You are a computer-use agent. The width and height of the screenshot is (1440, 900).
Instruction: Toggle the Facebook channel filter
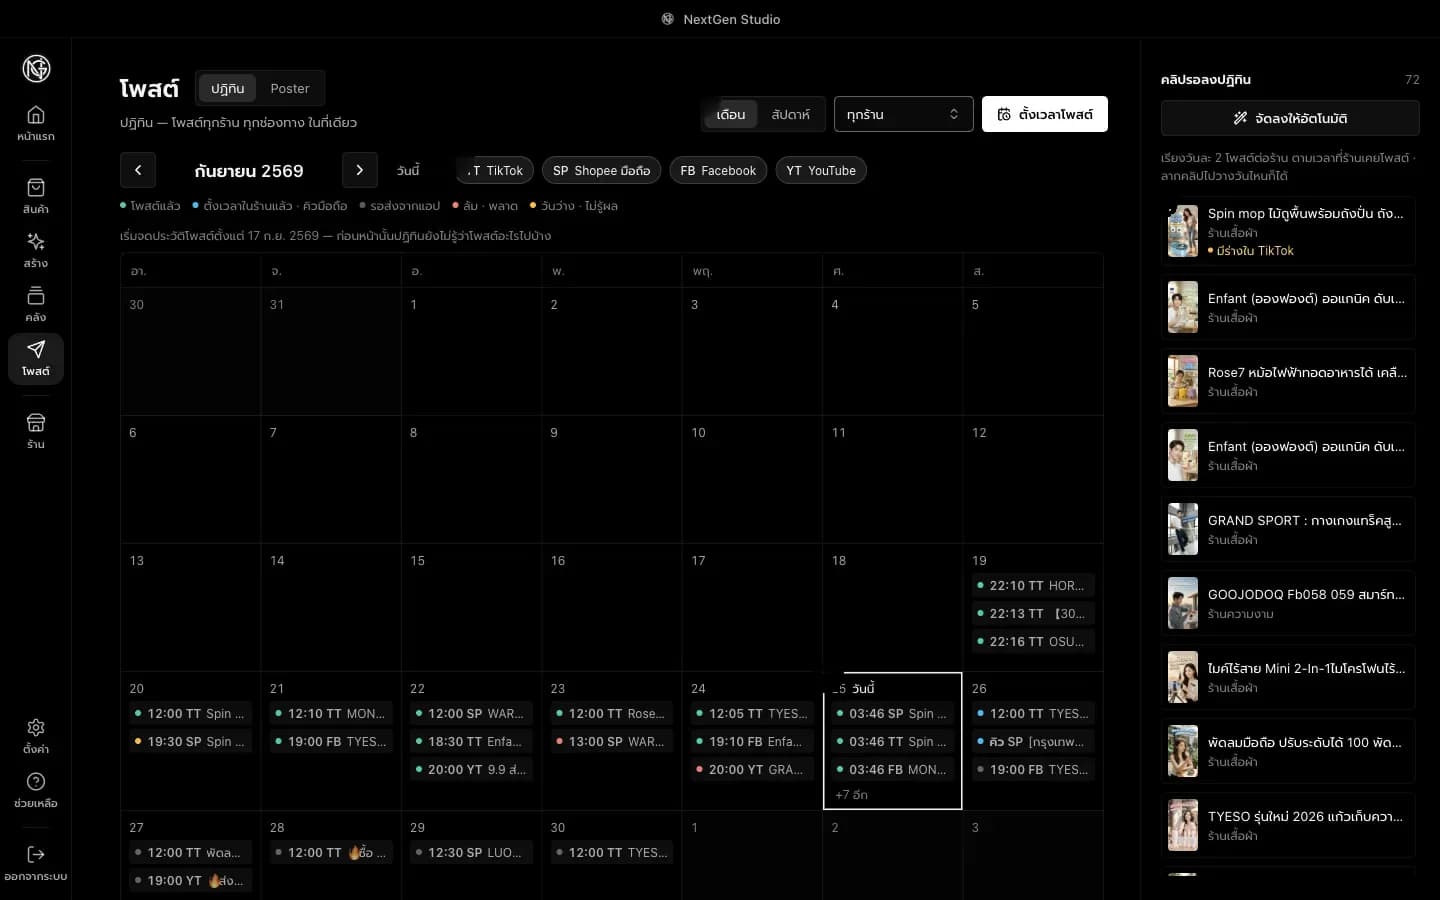718,171
